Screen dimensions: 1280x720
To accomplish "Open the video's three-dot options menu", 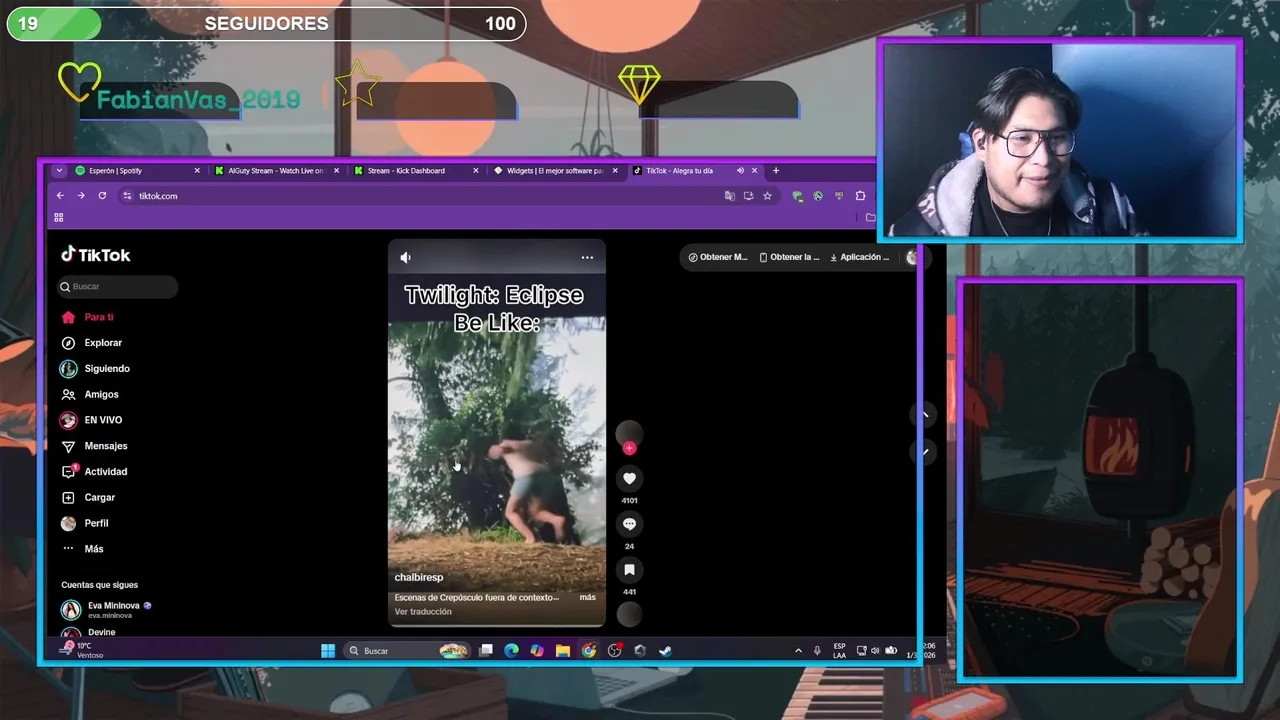I will coord(587,257).
